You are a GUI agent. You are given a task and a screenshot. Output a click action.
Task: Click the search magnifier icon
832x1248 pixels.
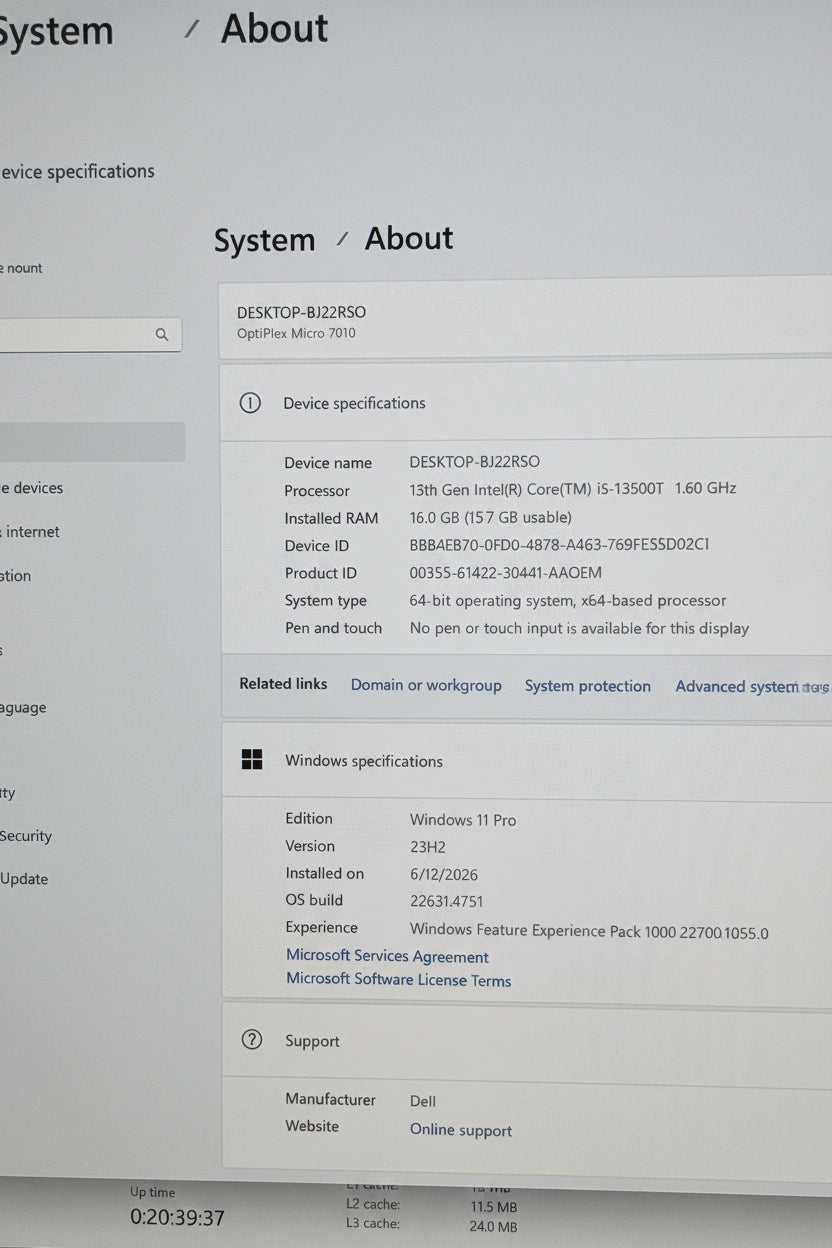[162, 335]
